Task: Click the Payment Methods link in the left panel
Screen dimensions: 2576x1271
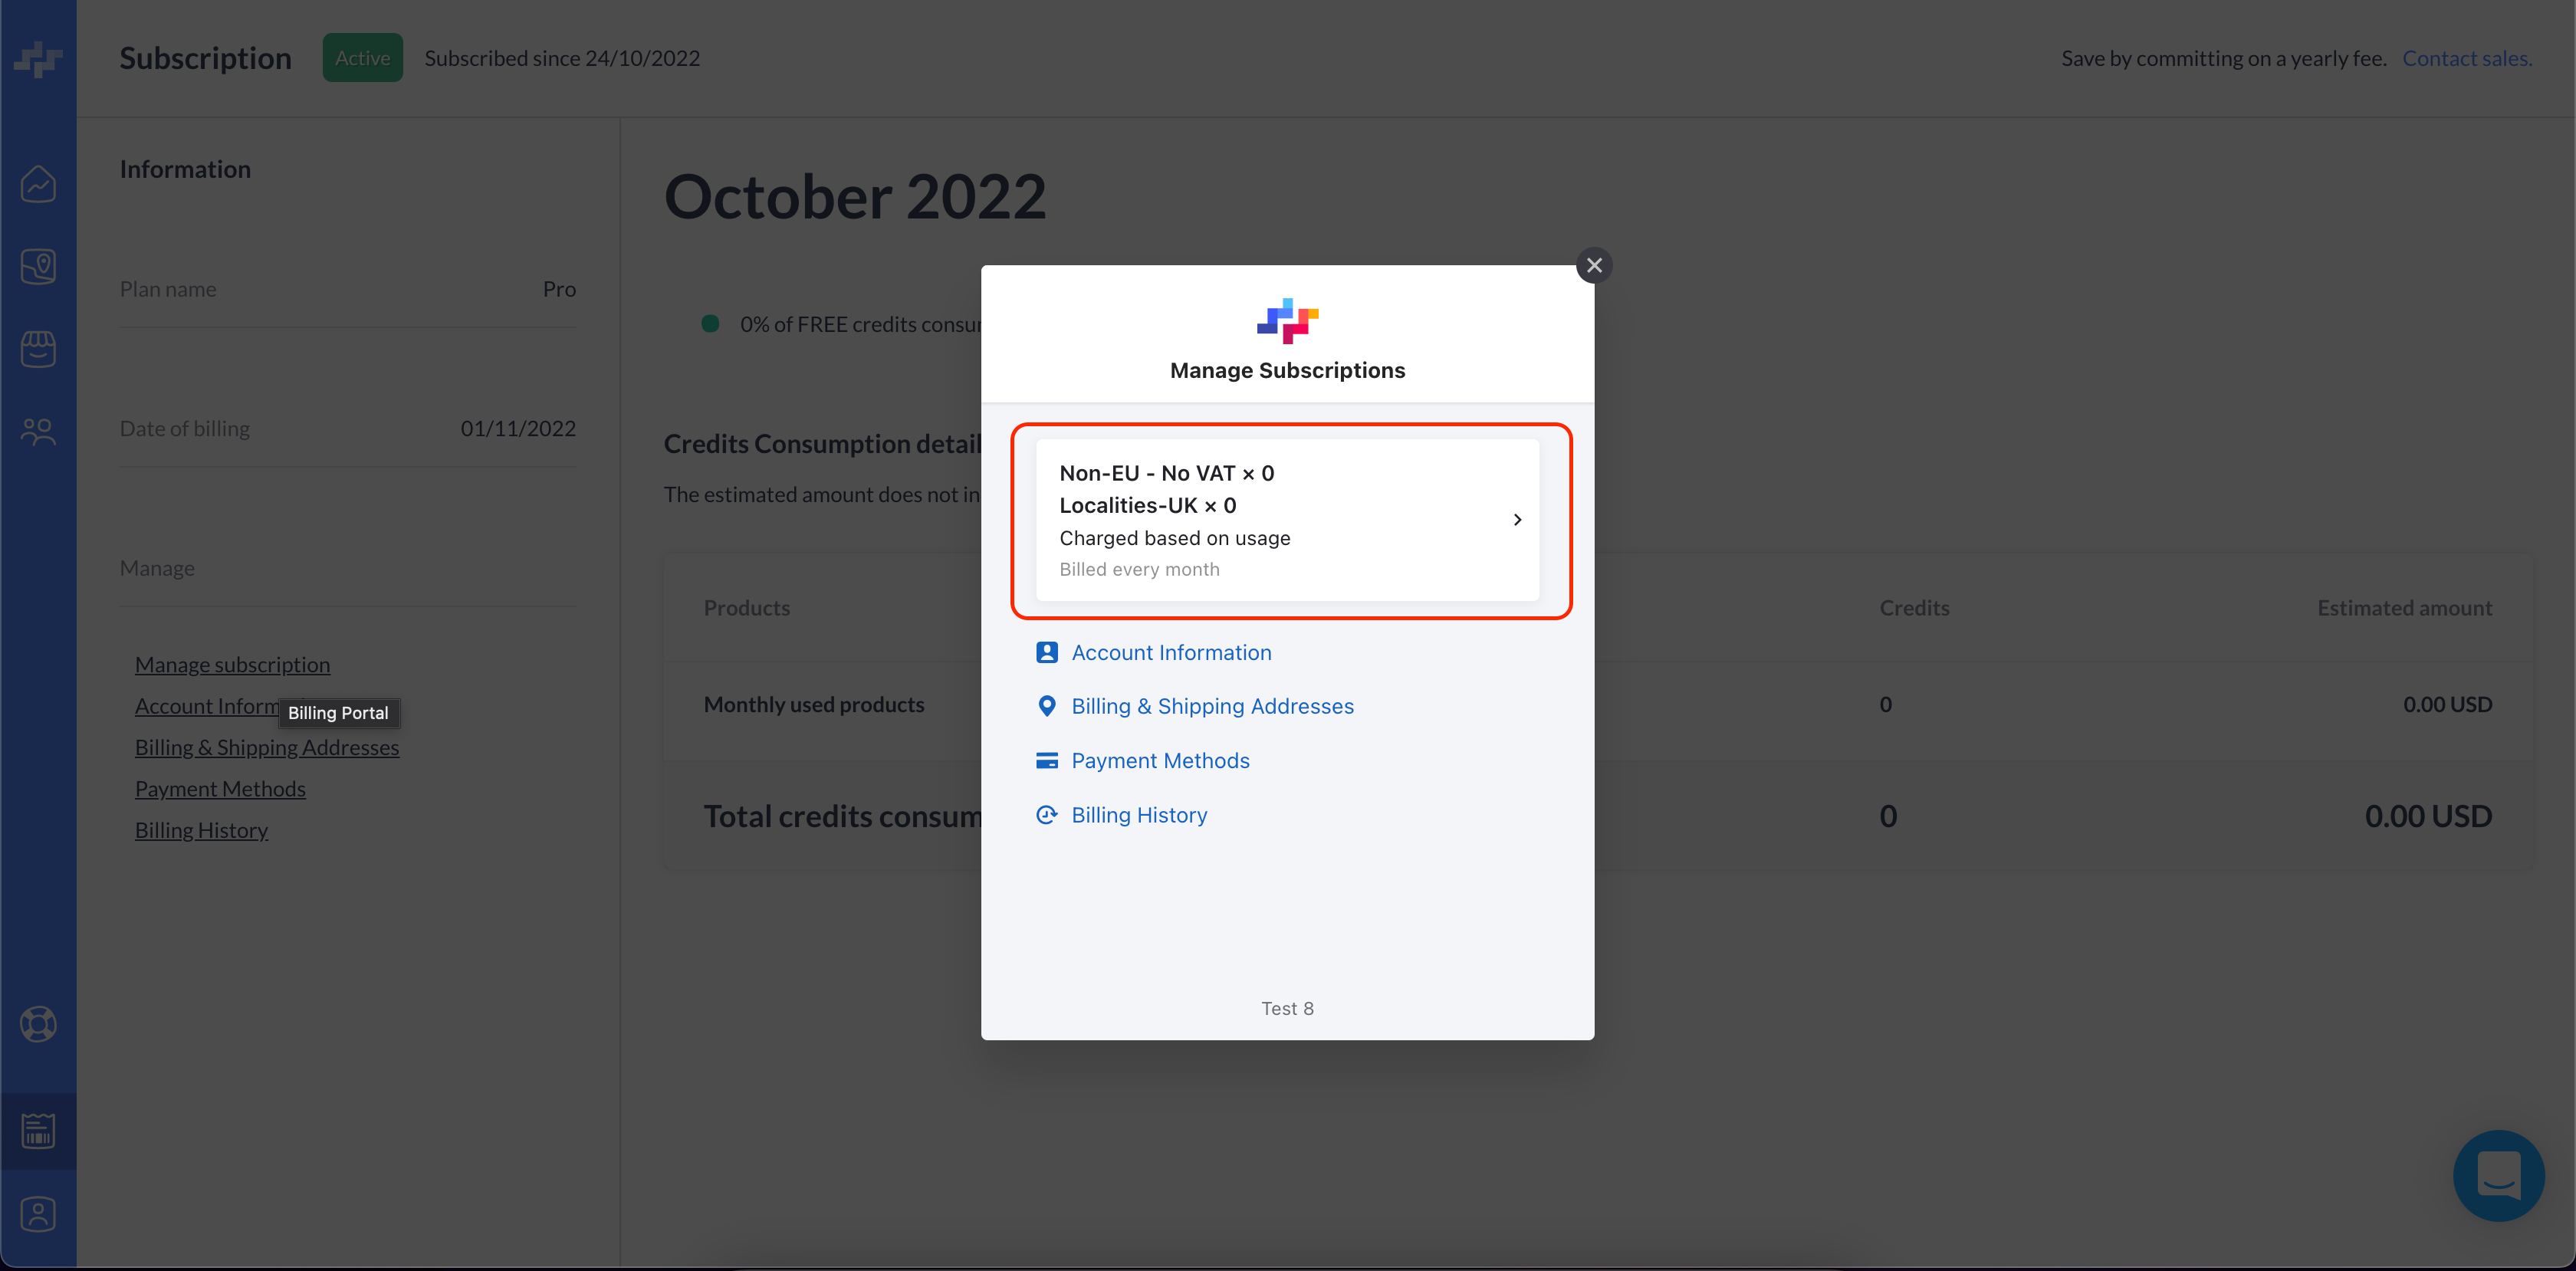Action: [220, 789]
